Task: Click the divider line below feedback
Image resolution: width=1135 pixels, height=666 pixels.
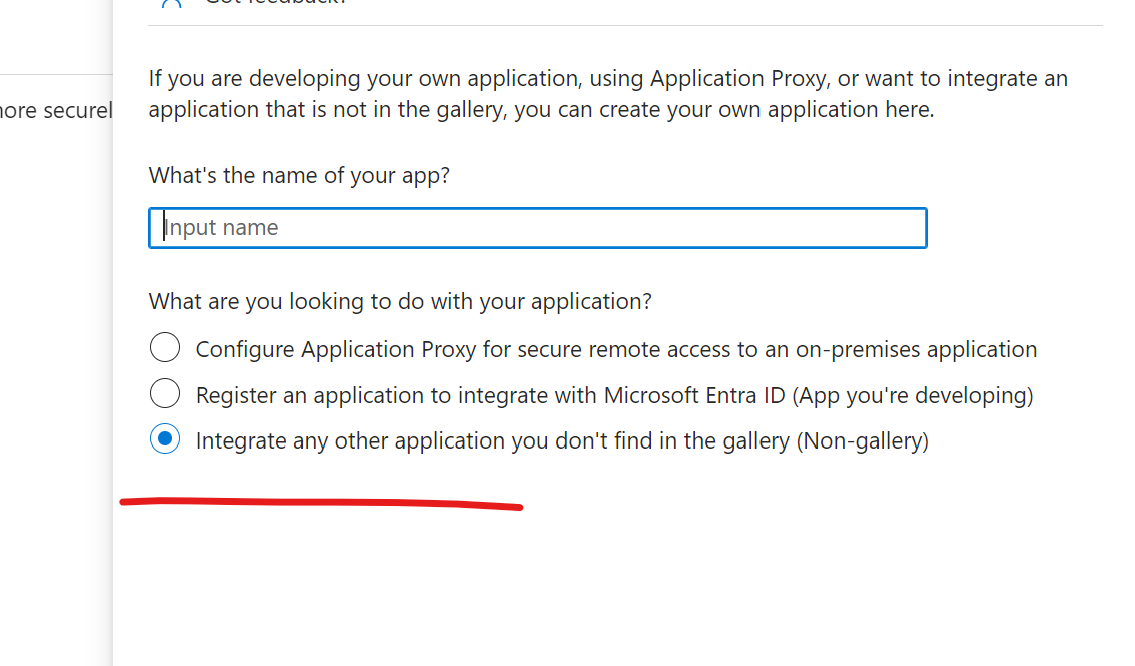Action: click(625, 25)
